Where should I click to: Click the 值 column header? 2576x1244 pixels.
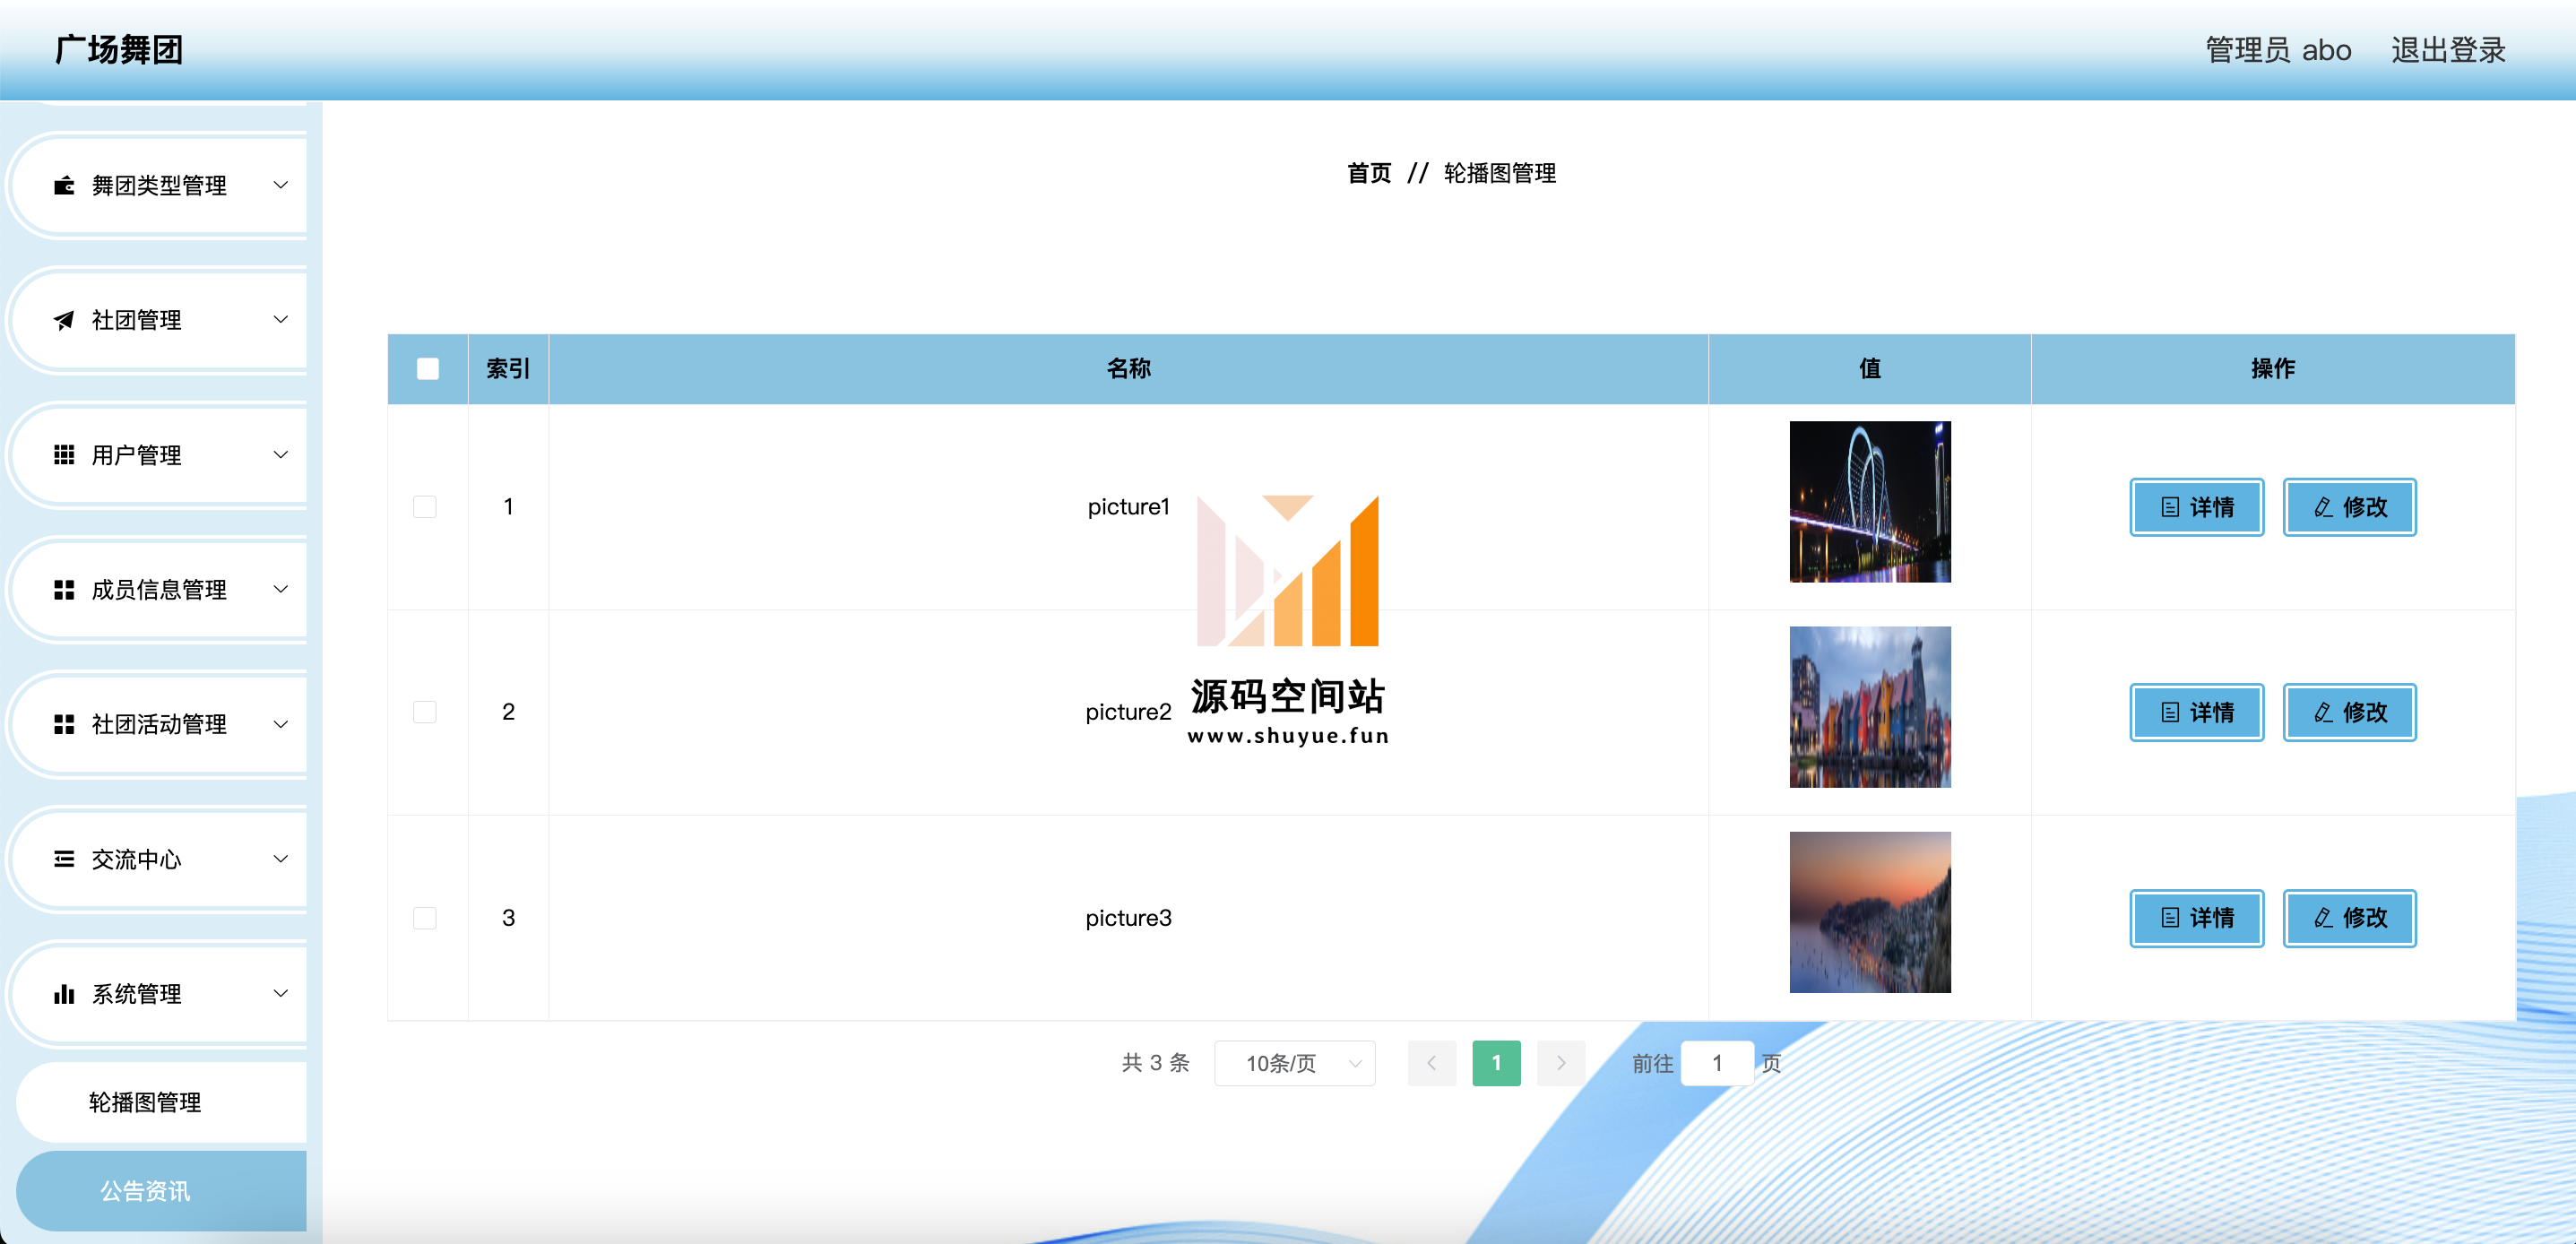click(1870, 369)
